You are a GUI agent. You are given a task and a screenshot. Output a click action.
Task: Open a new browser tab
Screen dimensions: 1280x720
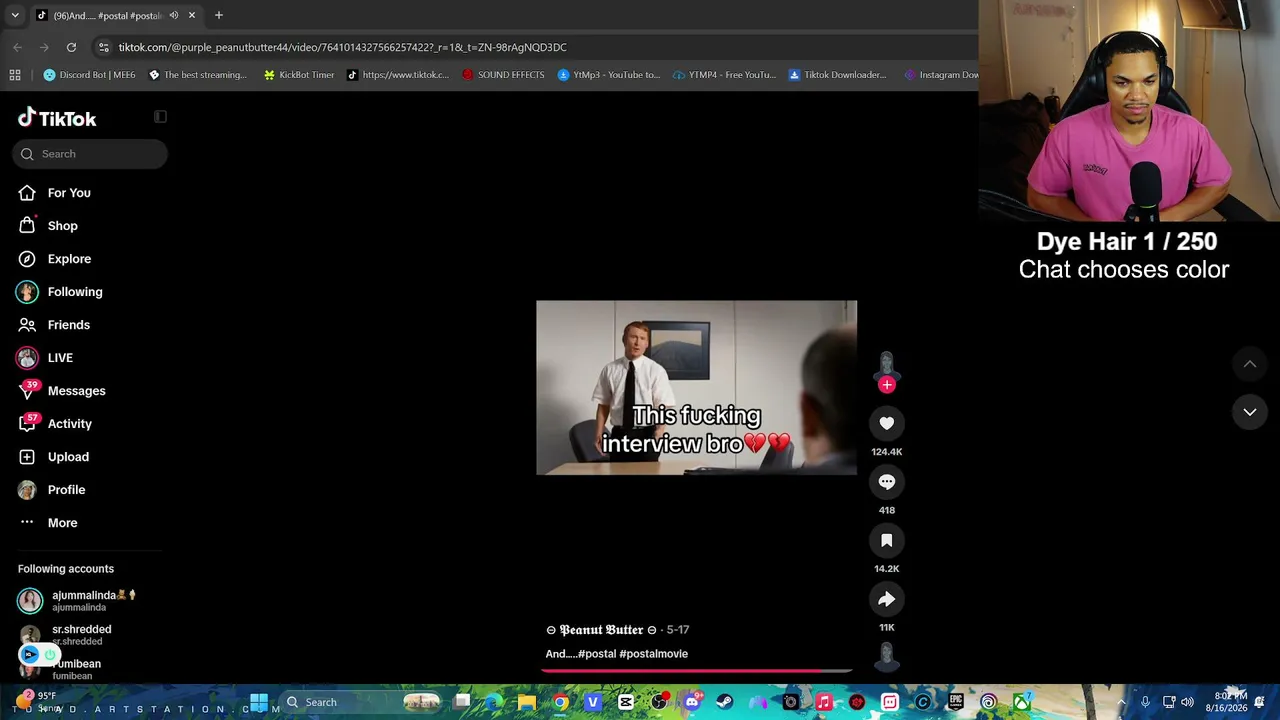(x=219, y=15)
